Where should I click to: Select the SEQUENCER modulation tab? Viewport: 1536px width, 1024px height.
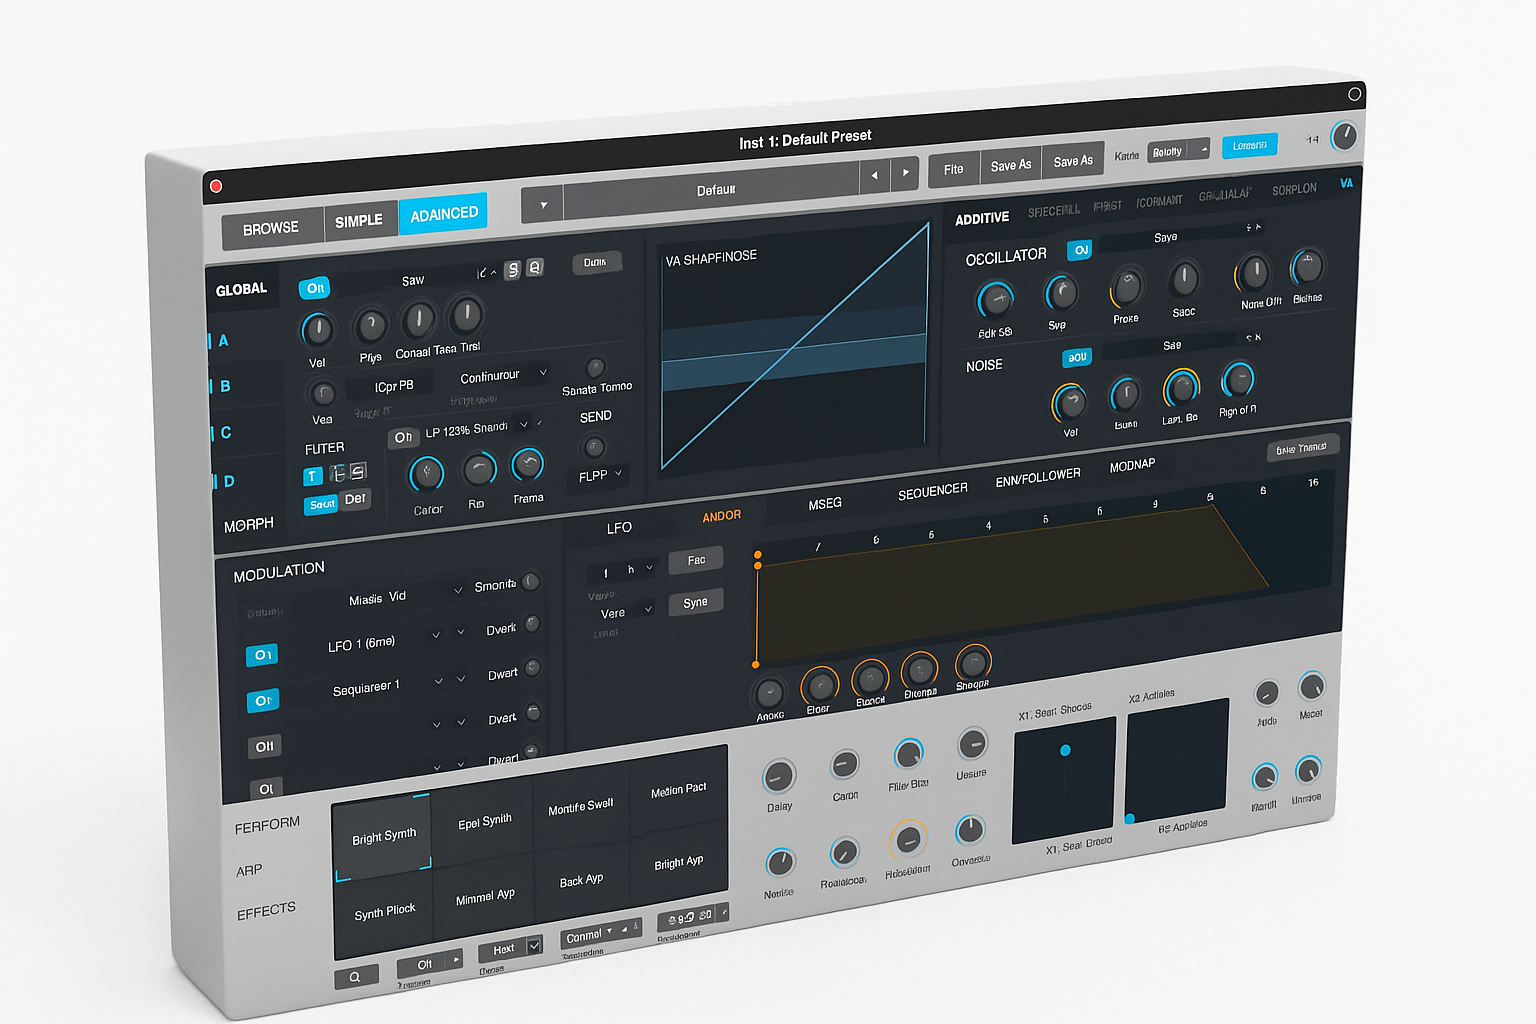pyautogui.click(x=933, y=491)
